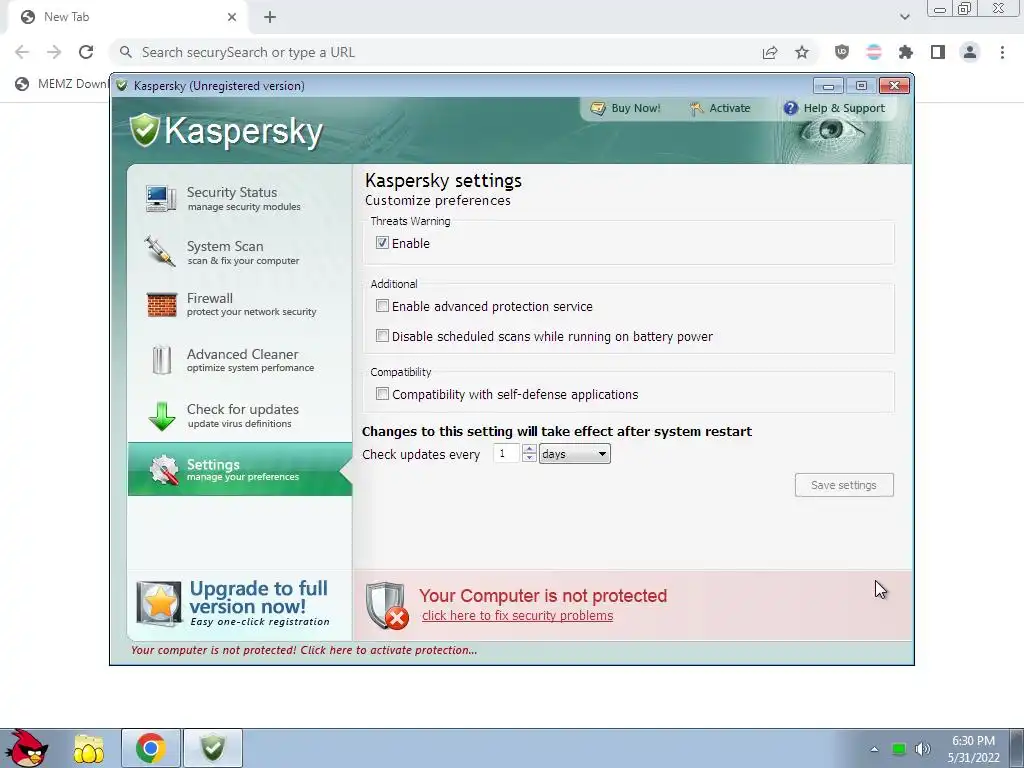Toggle Chrome side panel icon
1024x768 pixels.
(938, 52)
